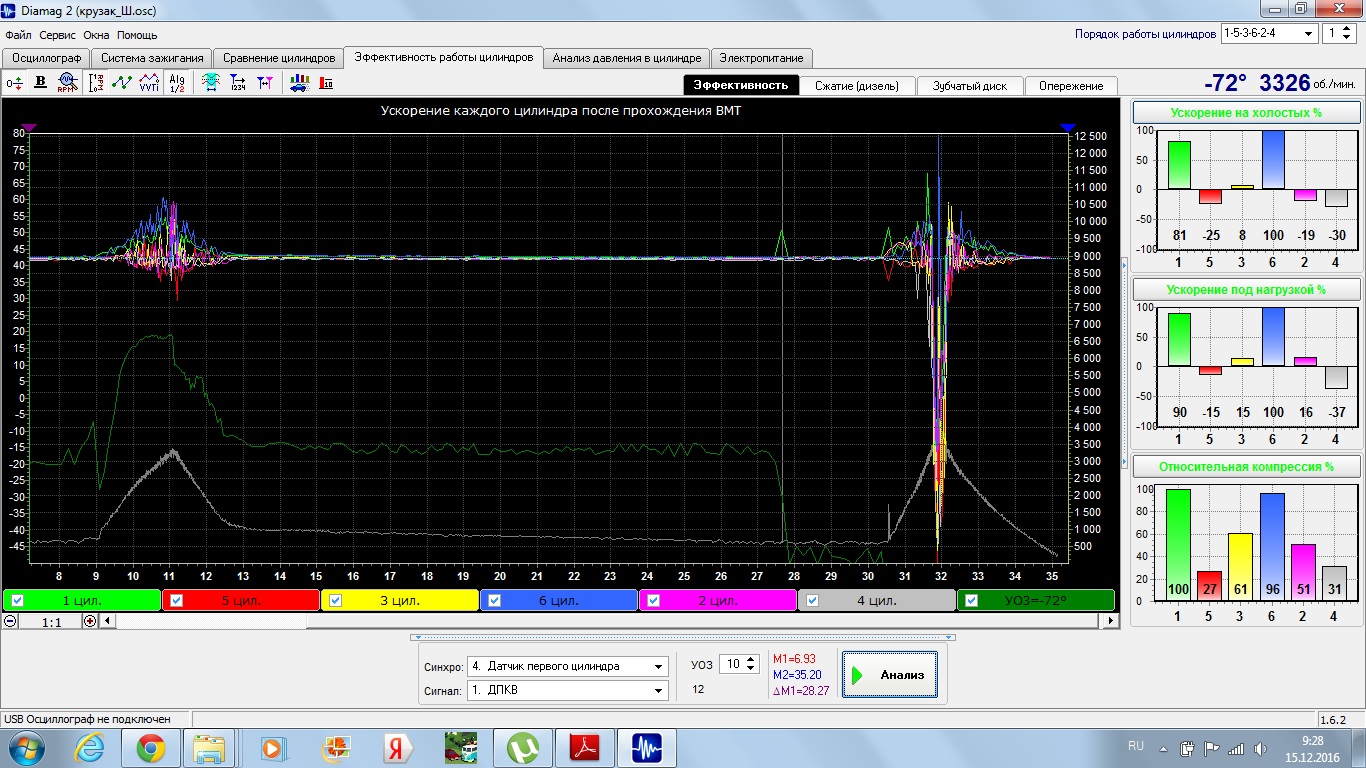Image resolution: width=1366 pixels, height=768 pixels.
Task: Click the Alg 1/2 algorithm toolbar icon
Action: 177,82
